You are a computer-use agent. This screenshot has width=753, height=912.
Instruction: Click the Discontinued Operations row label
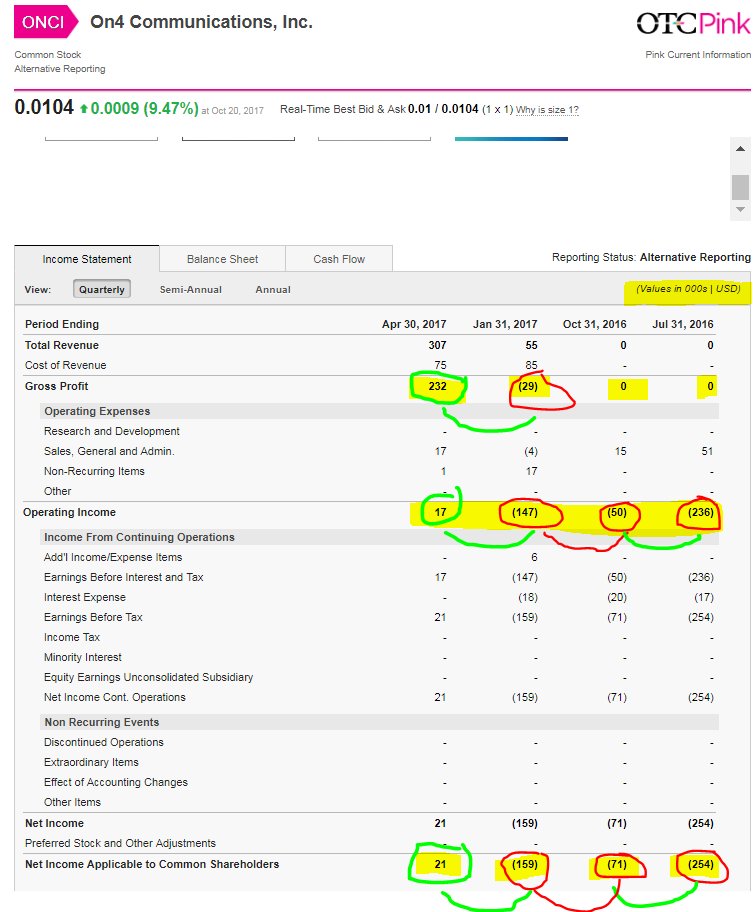[104, 742]
